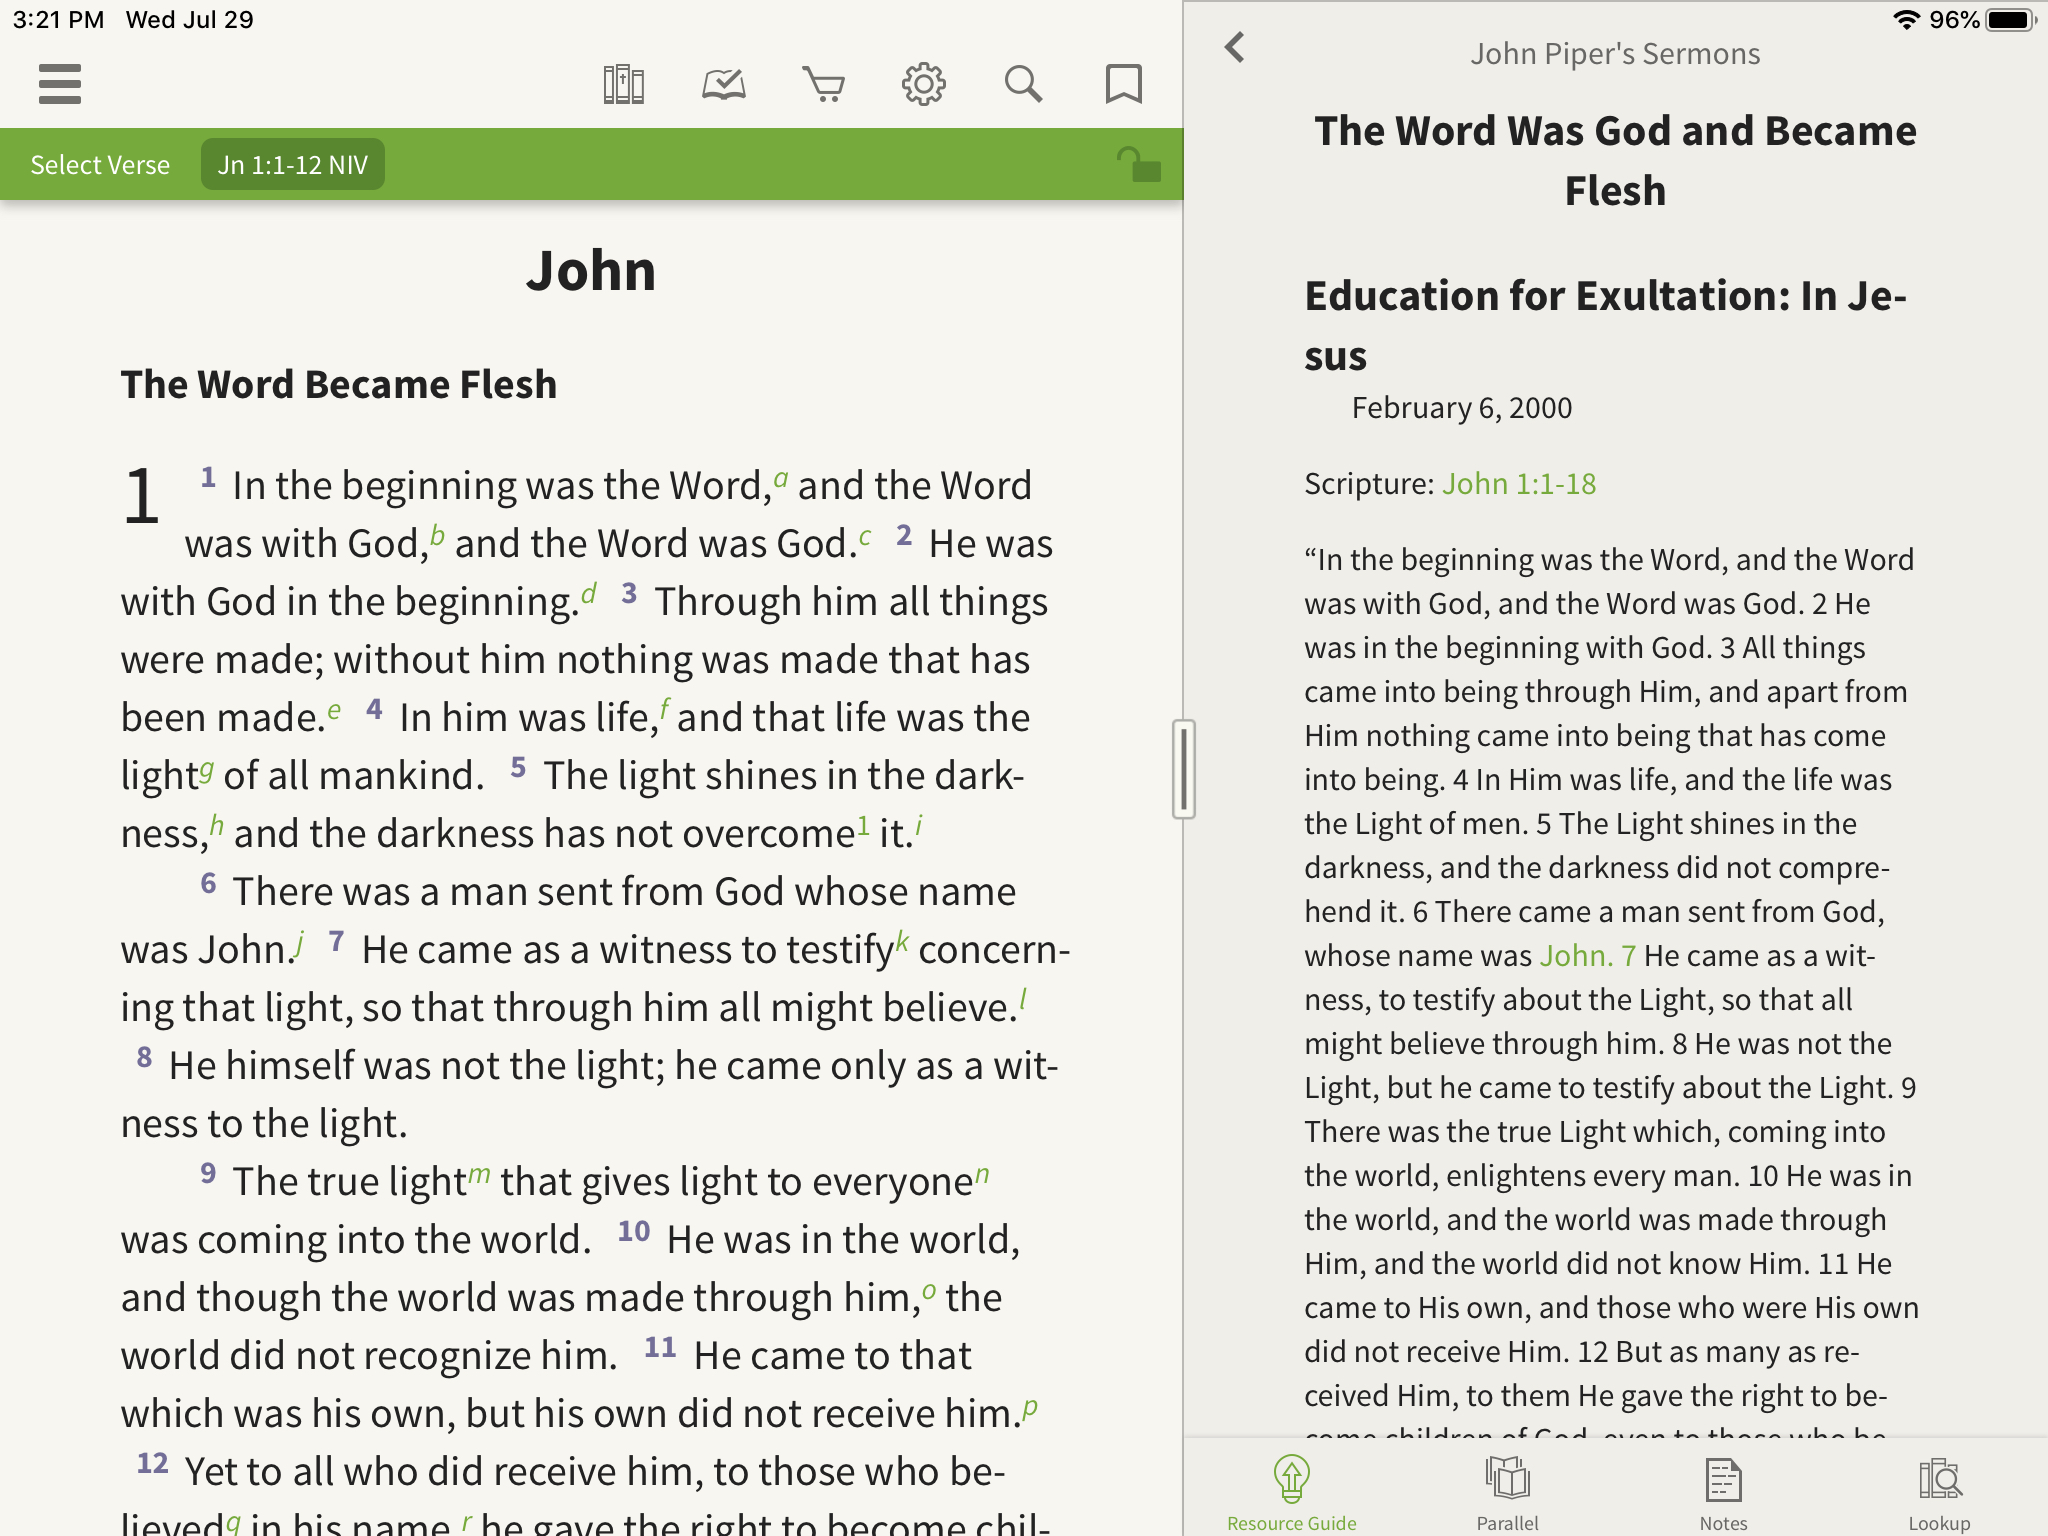Select verse number 5
This screenshot has width=2048, height=1536.
pyautogui.click(x=518, y=767)
